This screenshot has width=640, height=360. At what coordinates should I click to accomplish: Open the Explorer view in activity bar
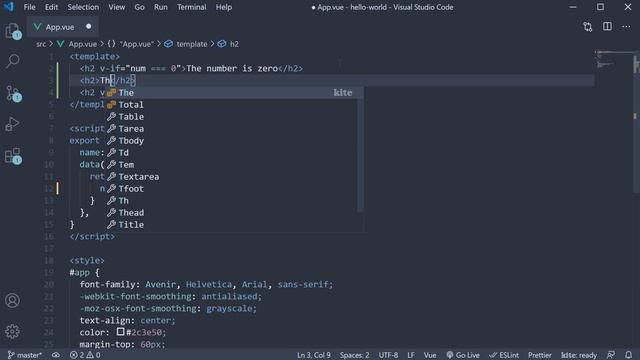[x=13, y=31]
